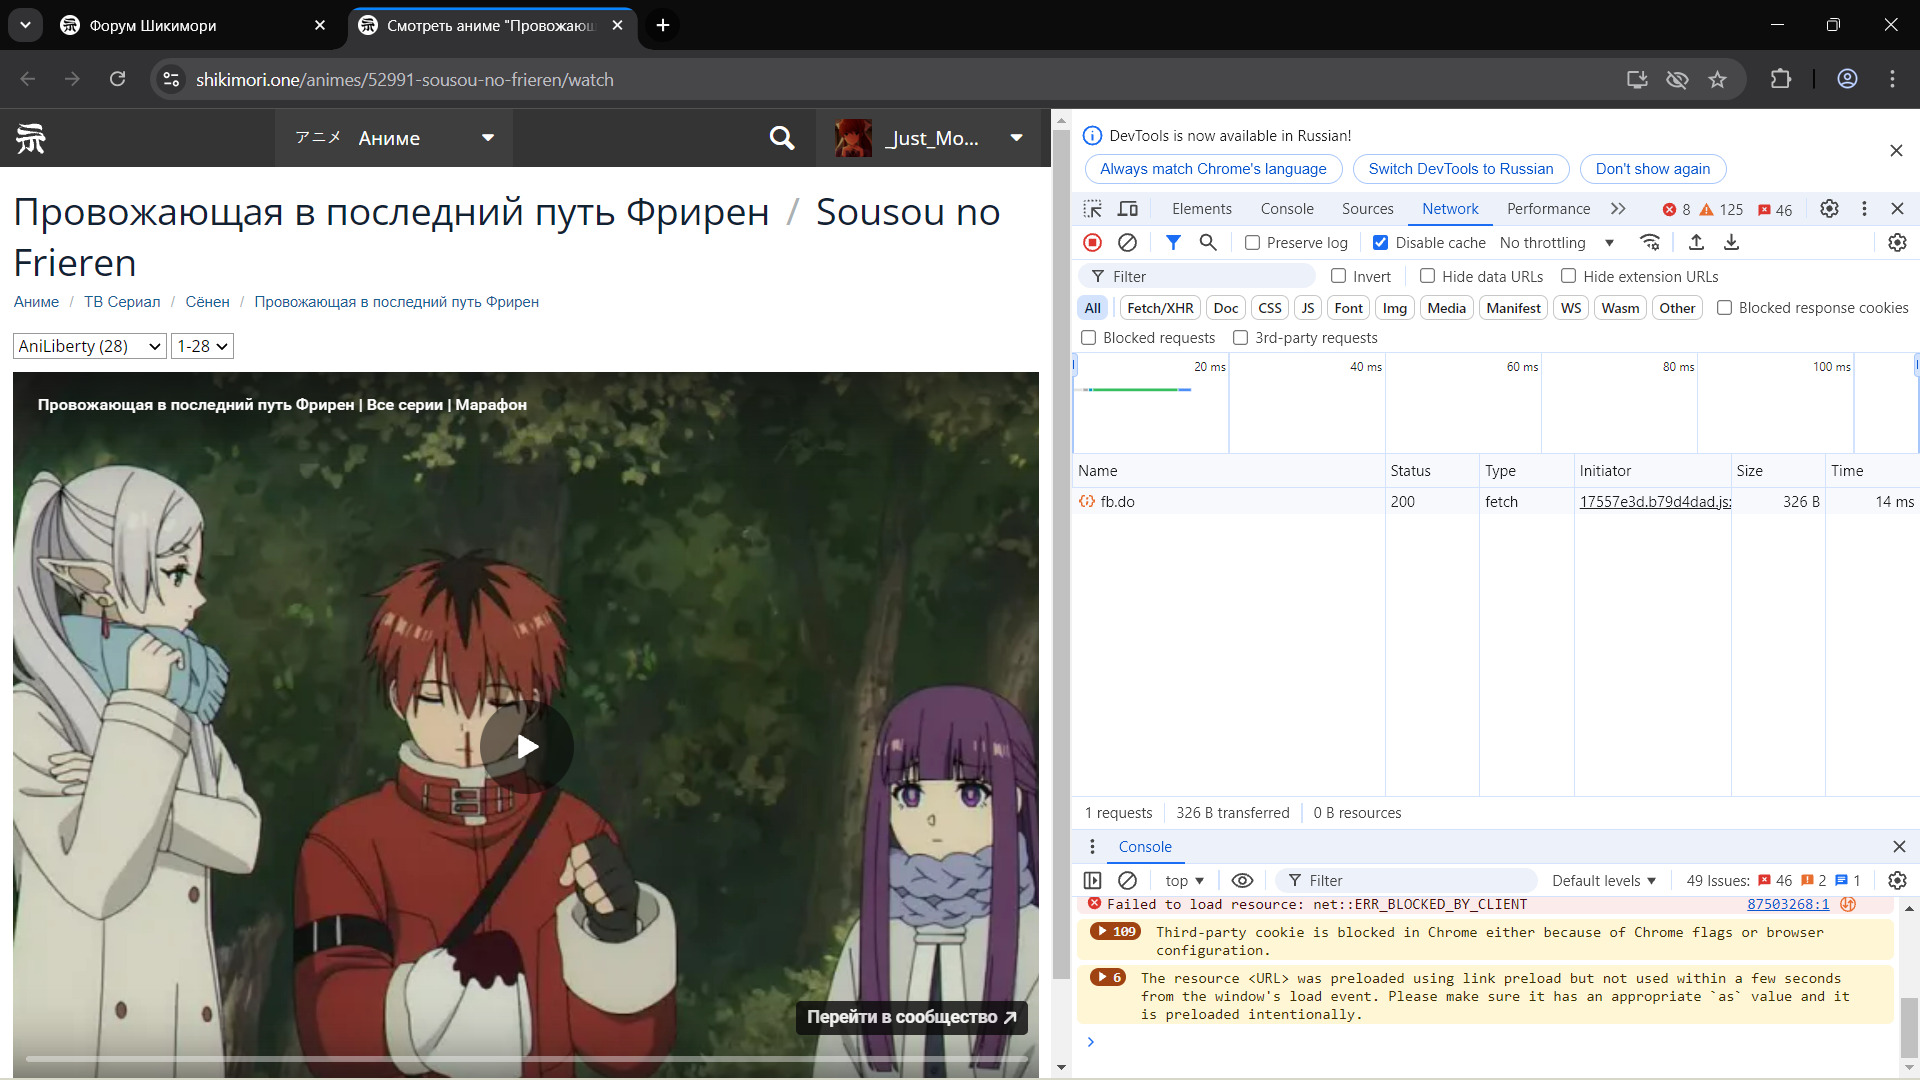Enable the Preserve log checkbox
This screenshot has width=1920, height=1080.
[x=1252, y=243]
